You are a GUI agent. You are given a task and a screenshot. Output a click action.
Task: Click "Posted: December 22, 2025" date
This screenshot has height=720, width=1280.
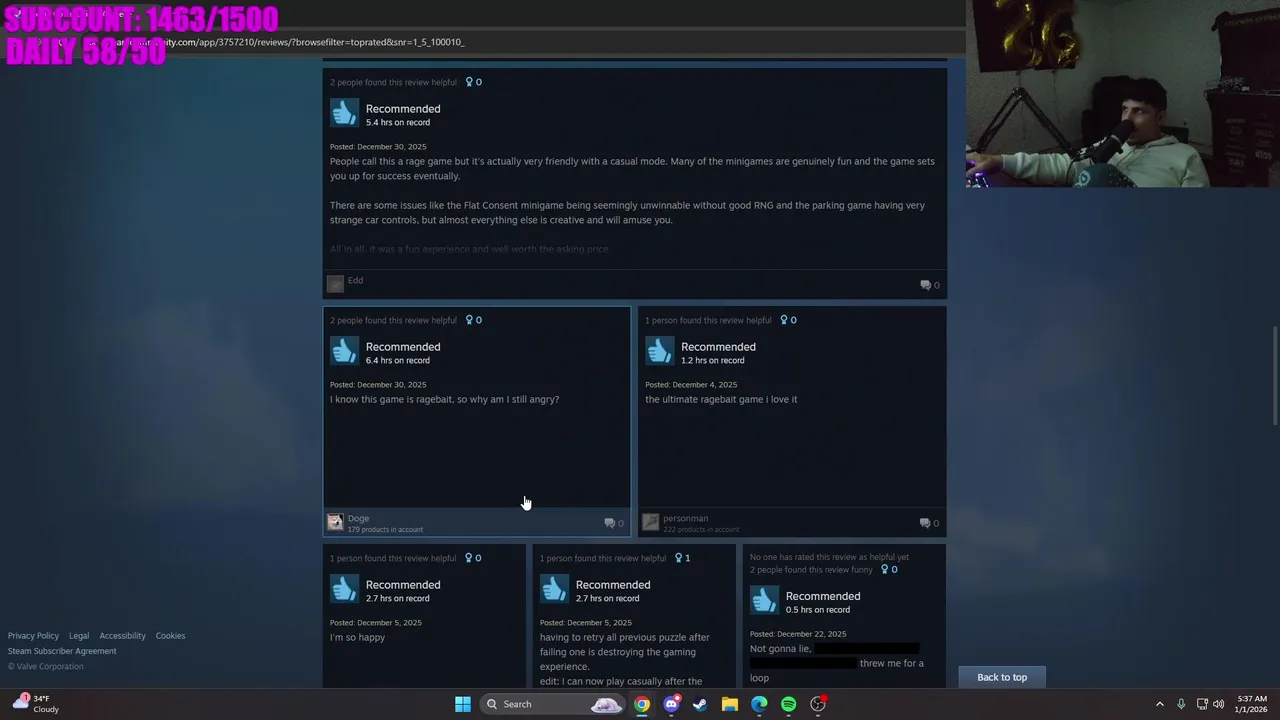pyautogui.click(x=798, y=634)
